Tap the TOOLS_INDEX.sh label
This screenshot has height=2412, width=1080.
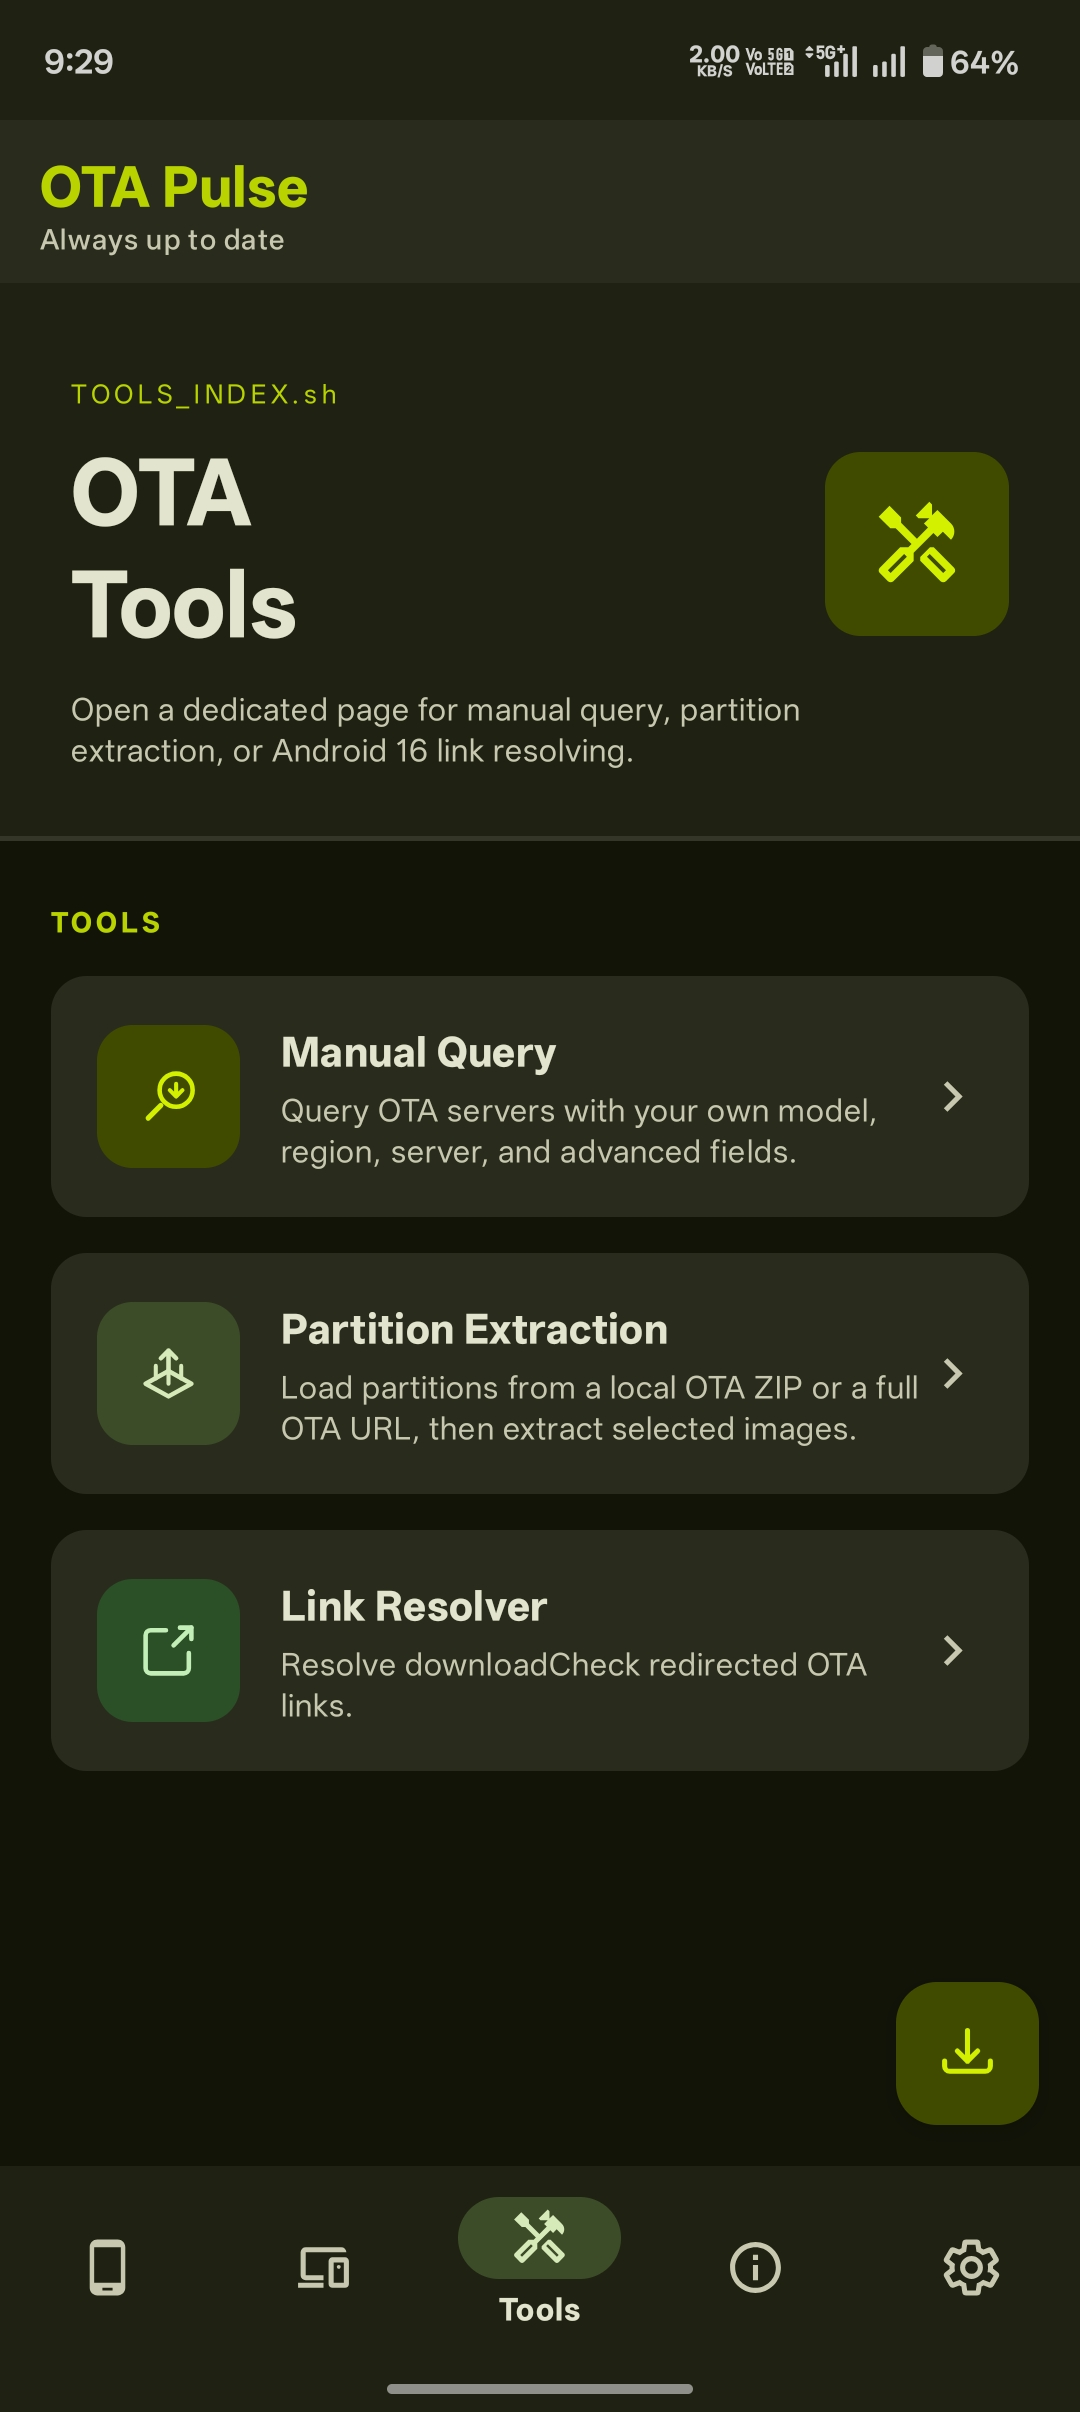204,395
